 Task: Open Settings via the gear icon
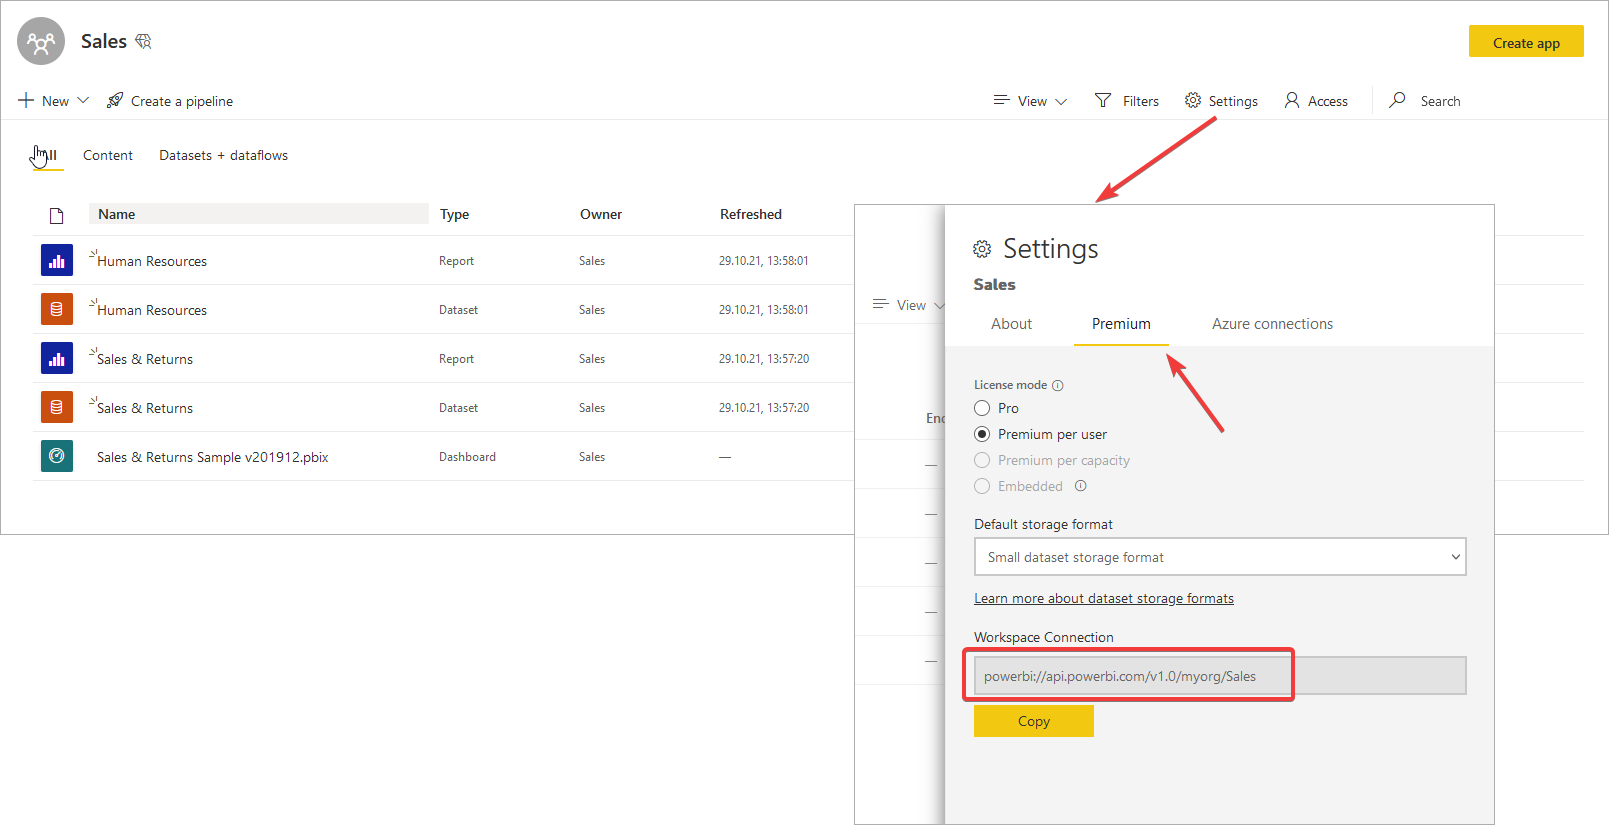point(1193,100)
